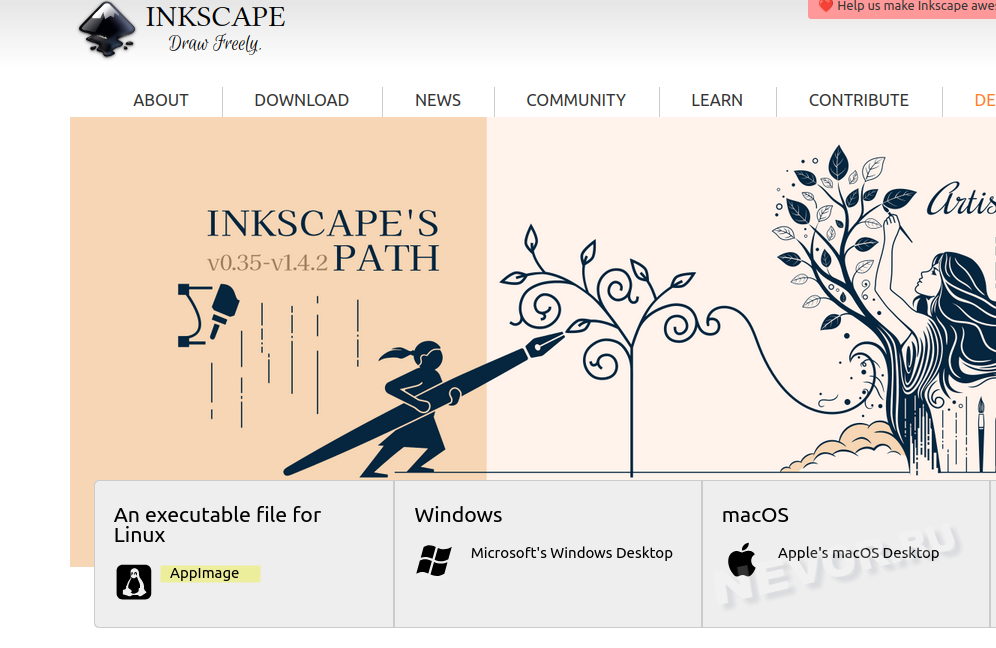The image size is (996, 648).
Task: Click the Windows logo icon
Action: click(x=434, y=560)
